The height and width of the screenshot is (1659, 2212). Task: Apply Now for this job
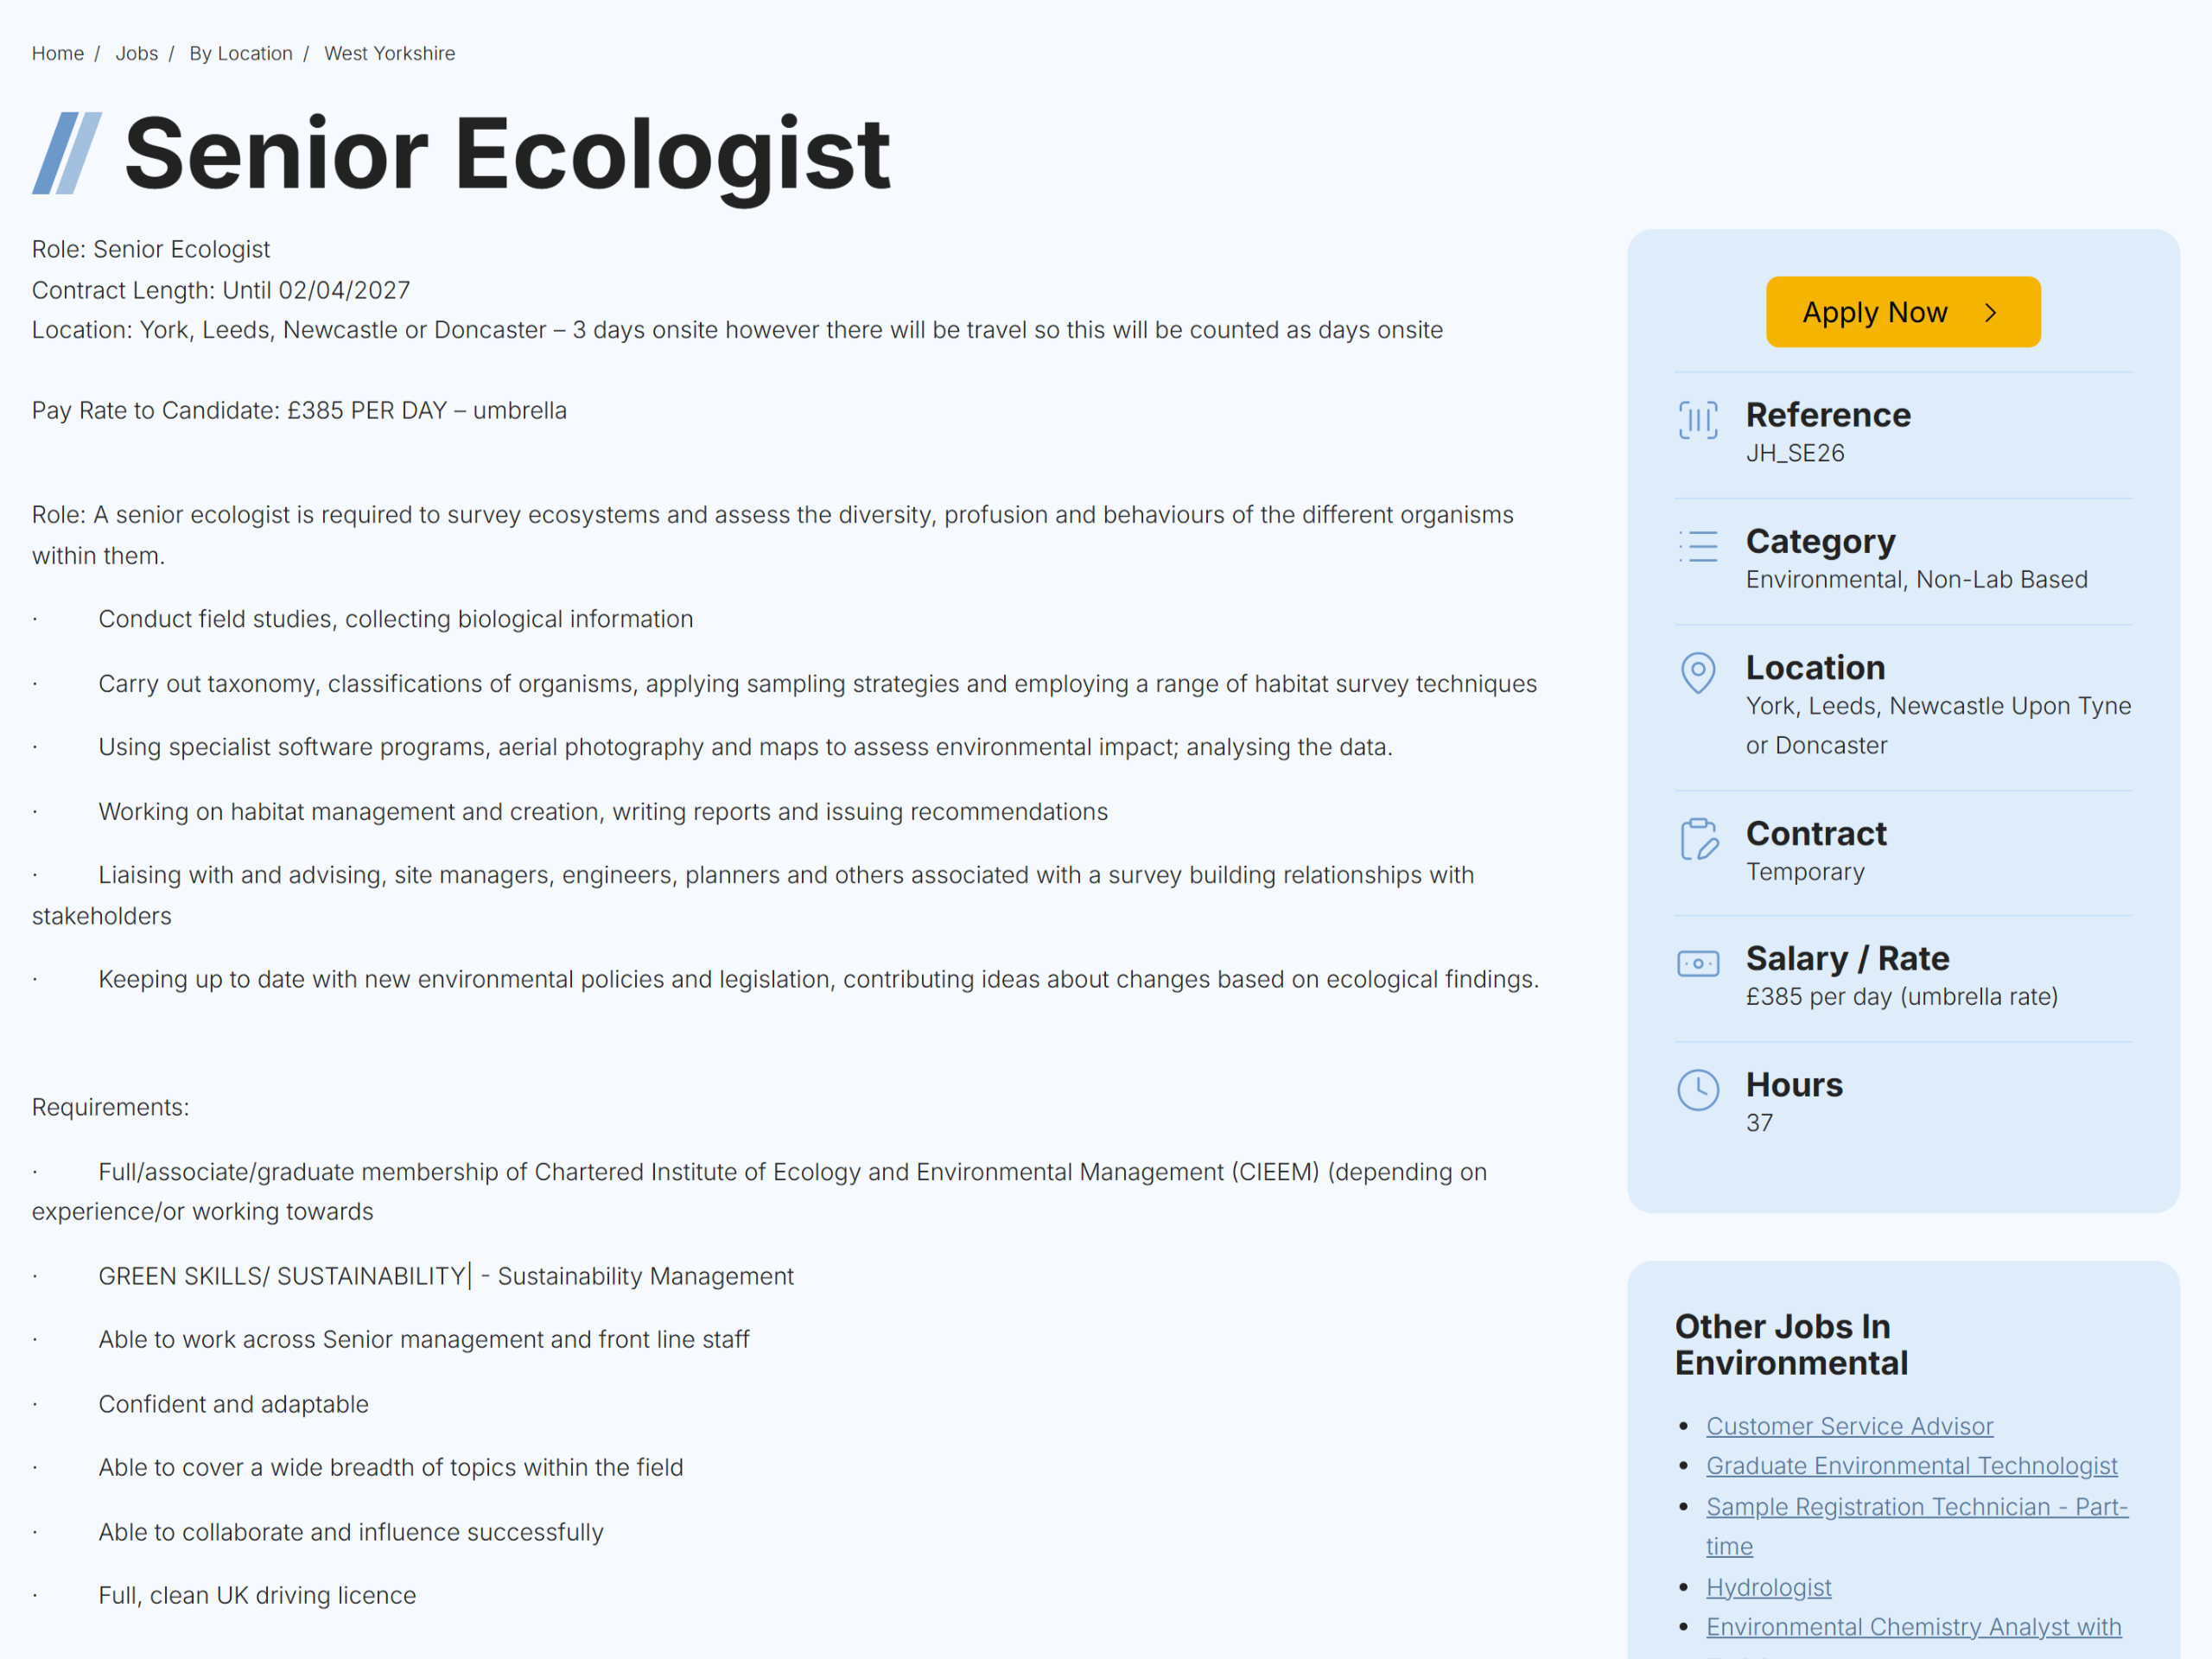(x=1902, y=312)
